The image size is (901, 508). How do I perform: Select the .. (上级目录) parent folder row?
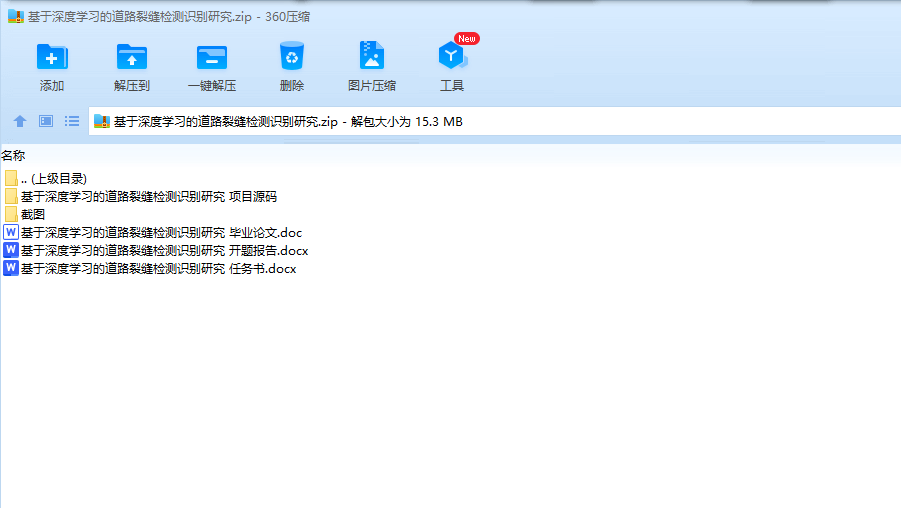(x=45, y=179)
